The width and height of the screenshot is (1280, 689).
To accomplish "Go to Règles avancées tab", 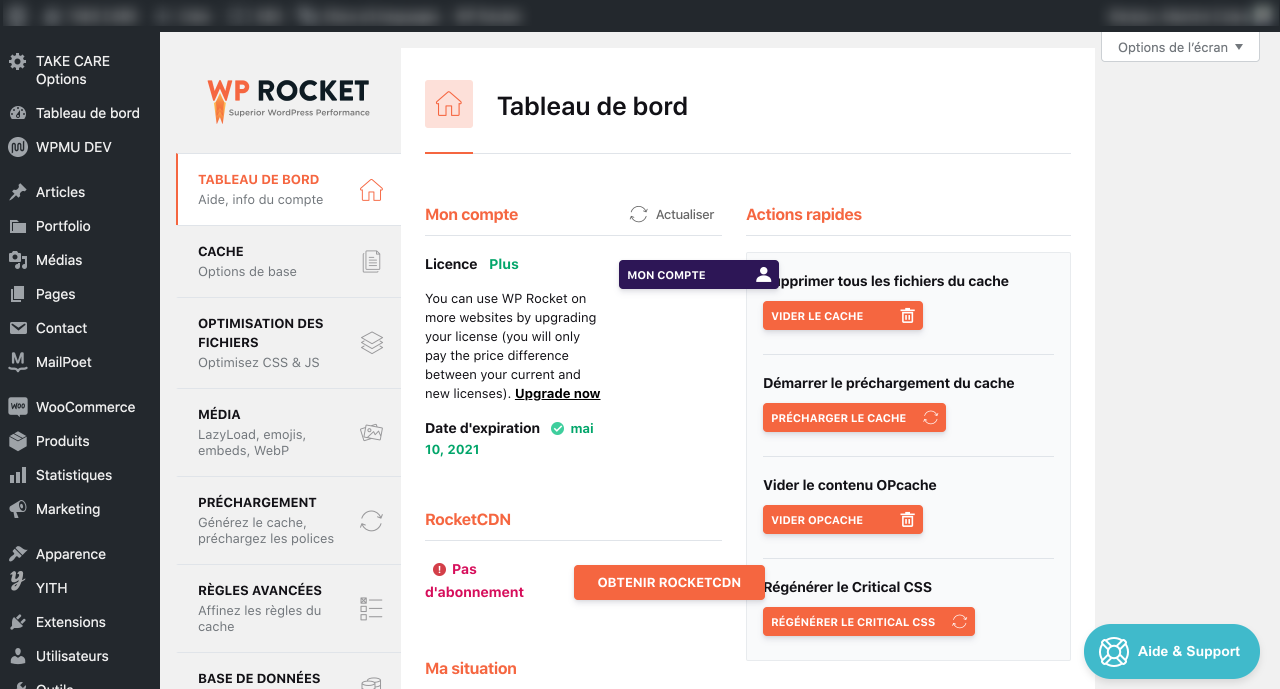I will 288,608.
